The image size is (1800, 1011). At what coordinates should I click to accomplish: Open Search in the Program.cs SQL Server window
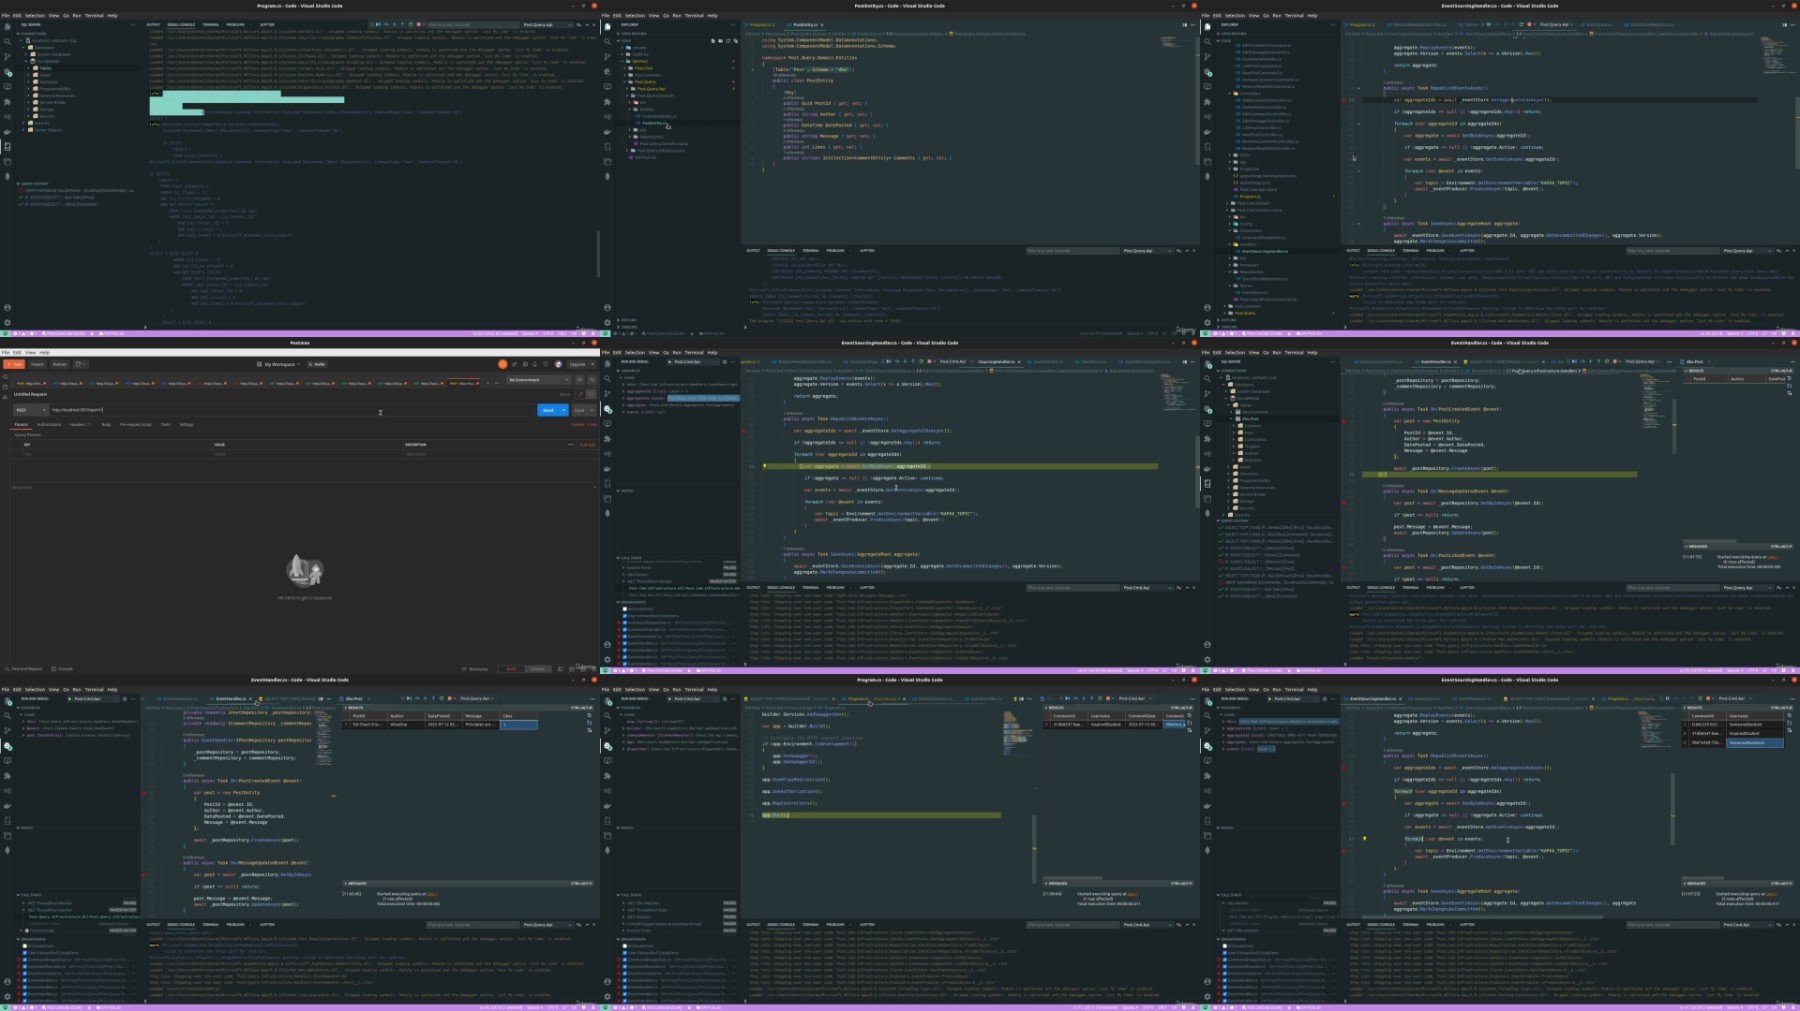(7, 42)
